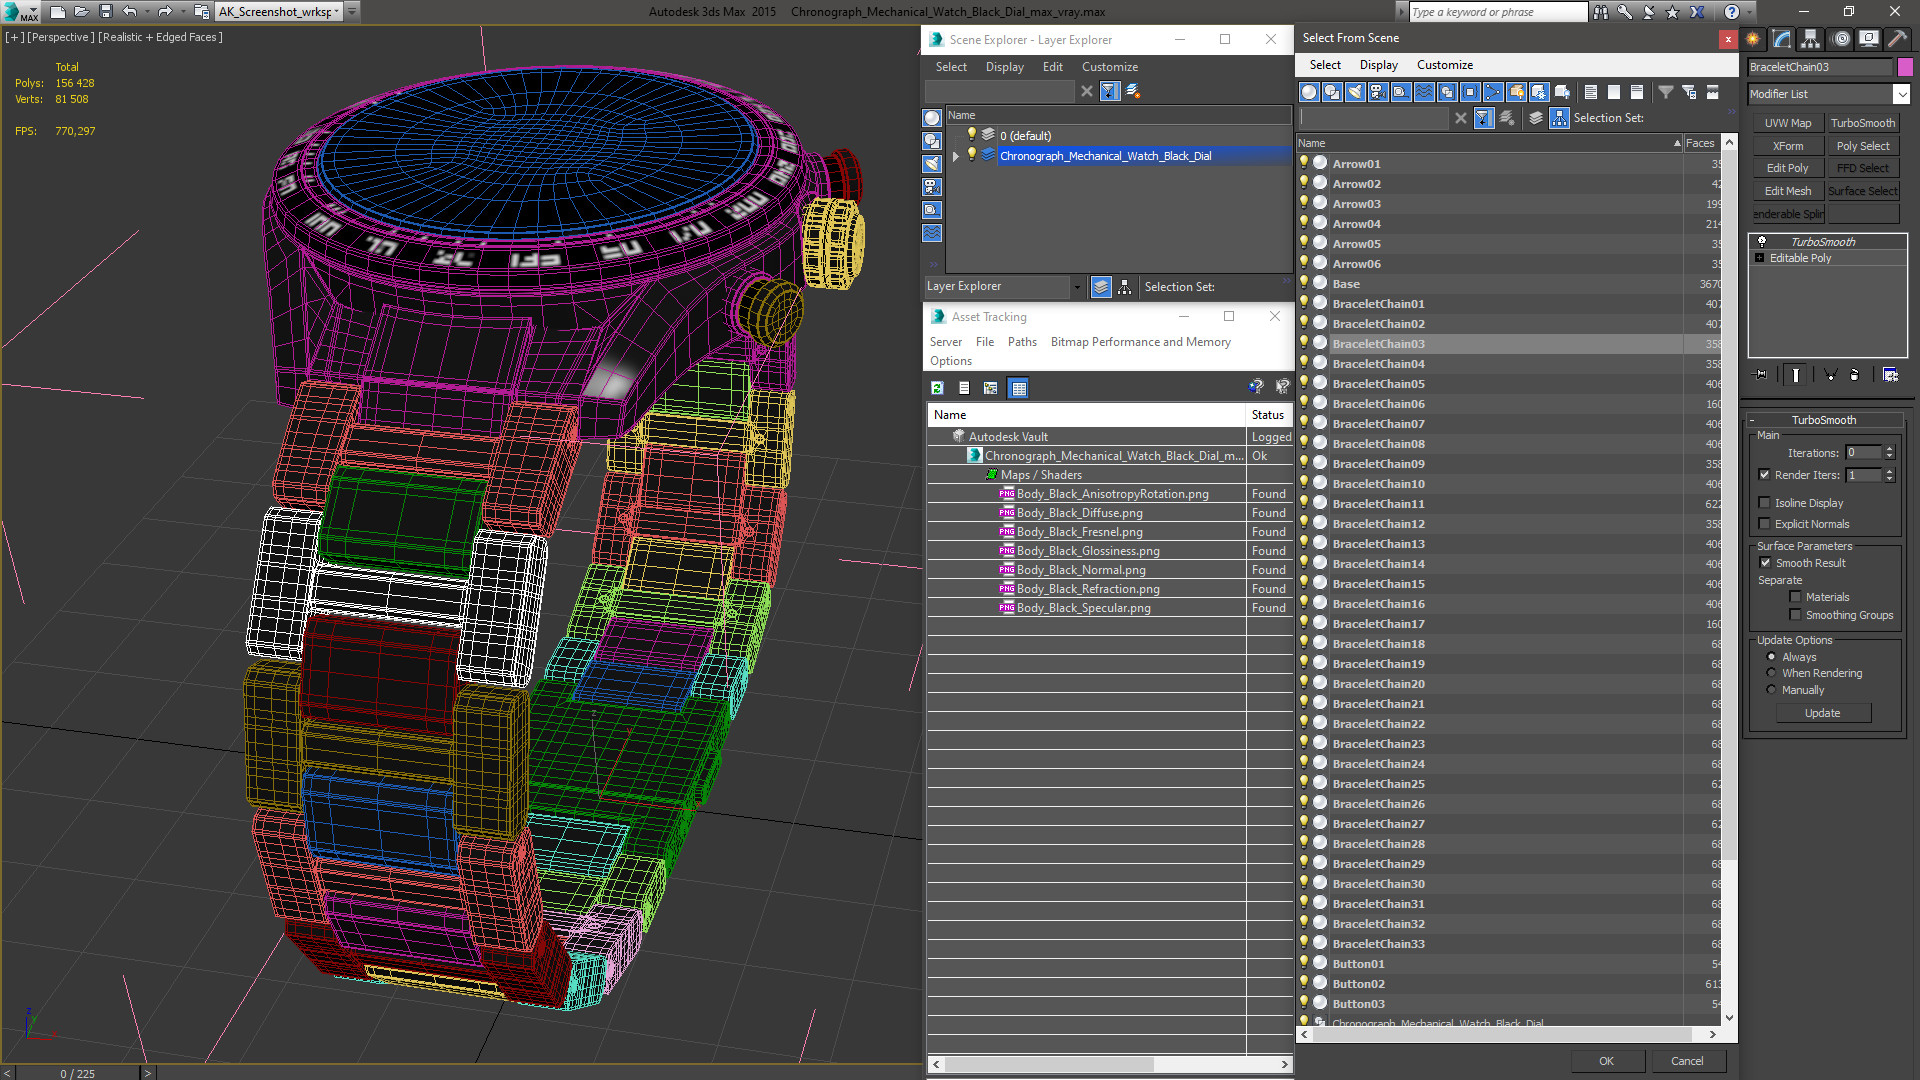Open the Hierarchy command panel tab

point(1811,39)
